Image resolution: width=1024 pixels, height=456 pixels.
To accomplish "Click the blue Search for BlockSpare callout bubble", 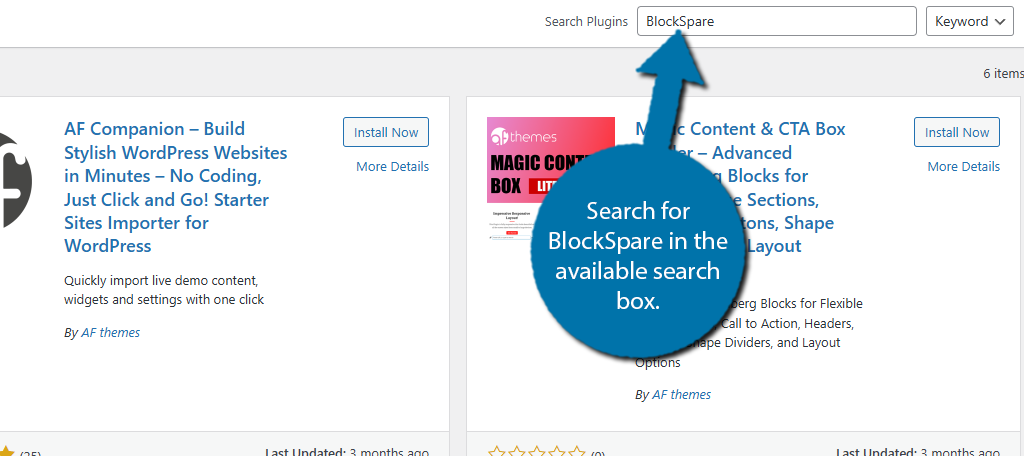I will 637,255.
